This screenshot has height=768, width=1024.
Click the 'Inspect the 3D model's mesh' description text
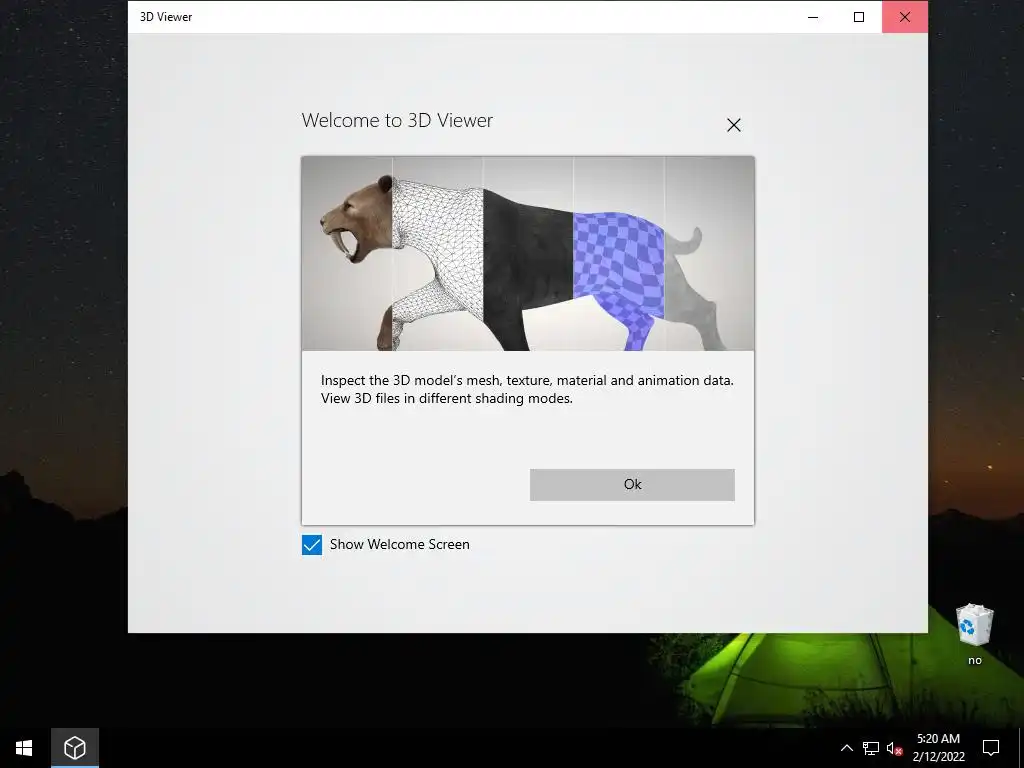[527, 389]
